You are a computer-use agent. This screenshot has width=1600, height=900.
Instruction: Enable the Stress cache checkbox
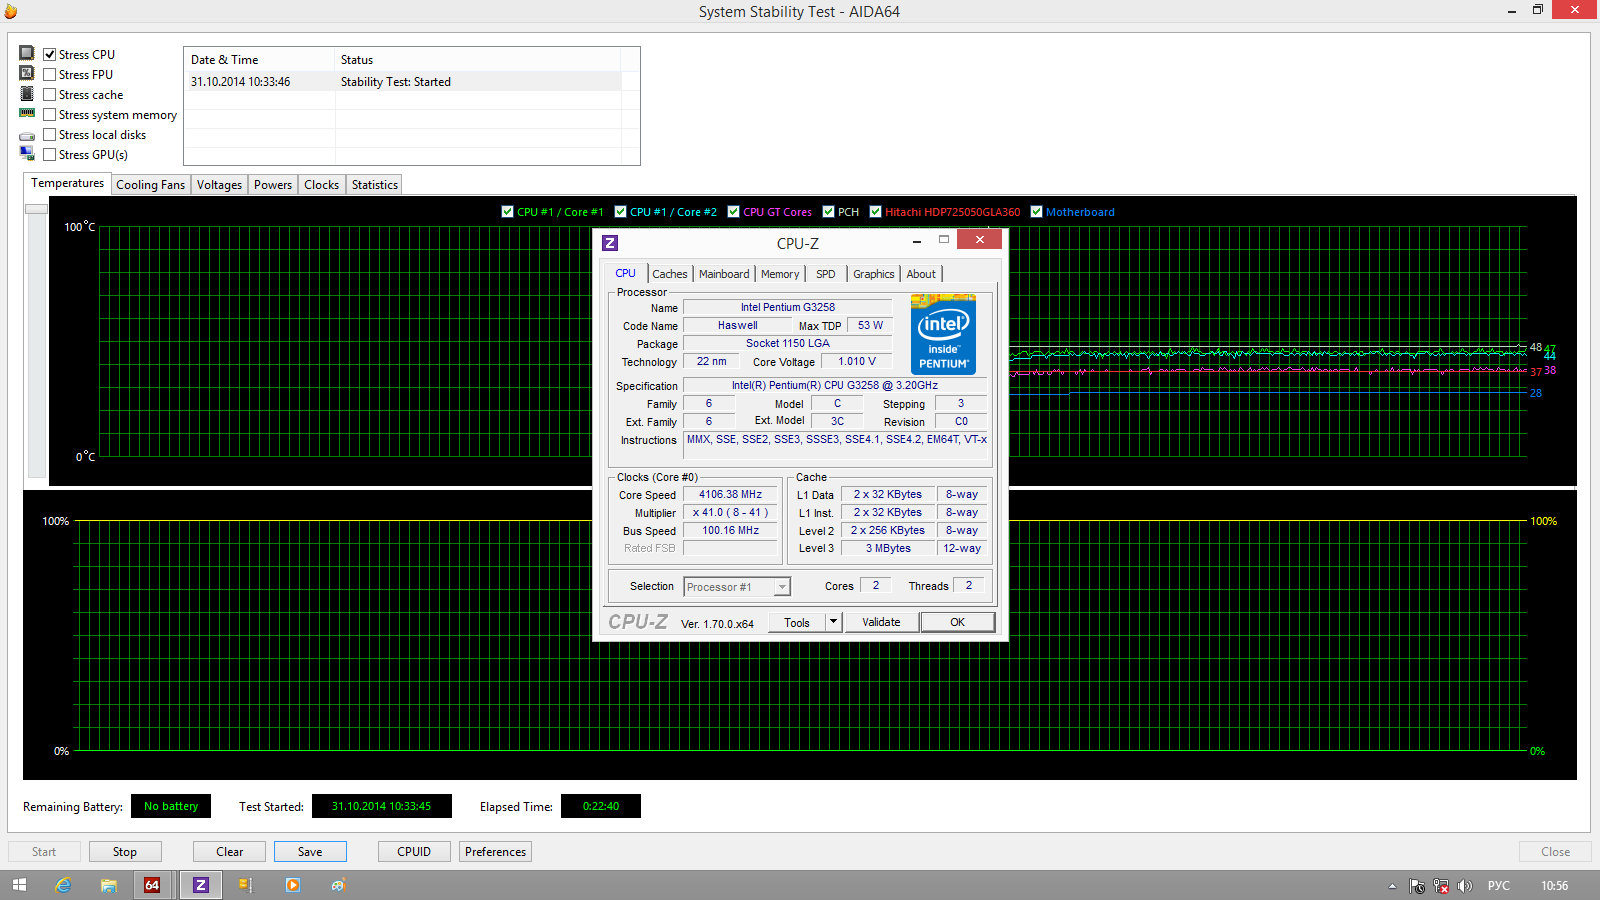[x=49, y=94]
